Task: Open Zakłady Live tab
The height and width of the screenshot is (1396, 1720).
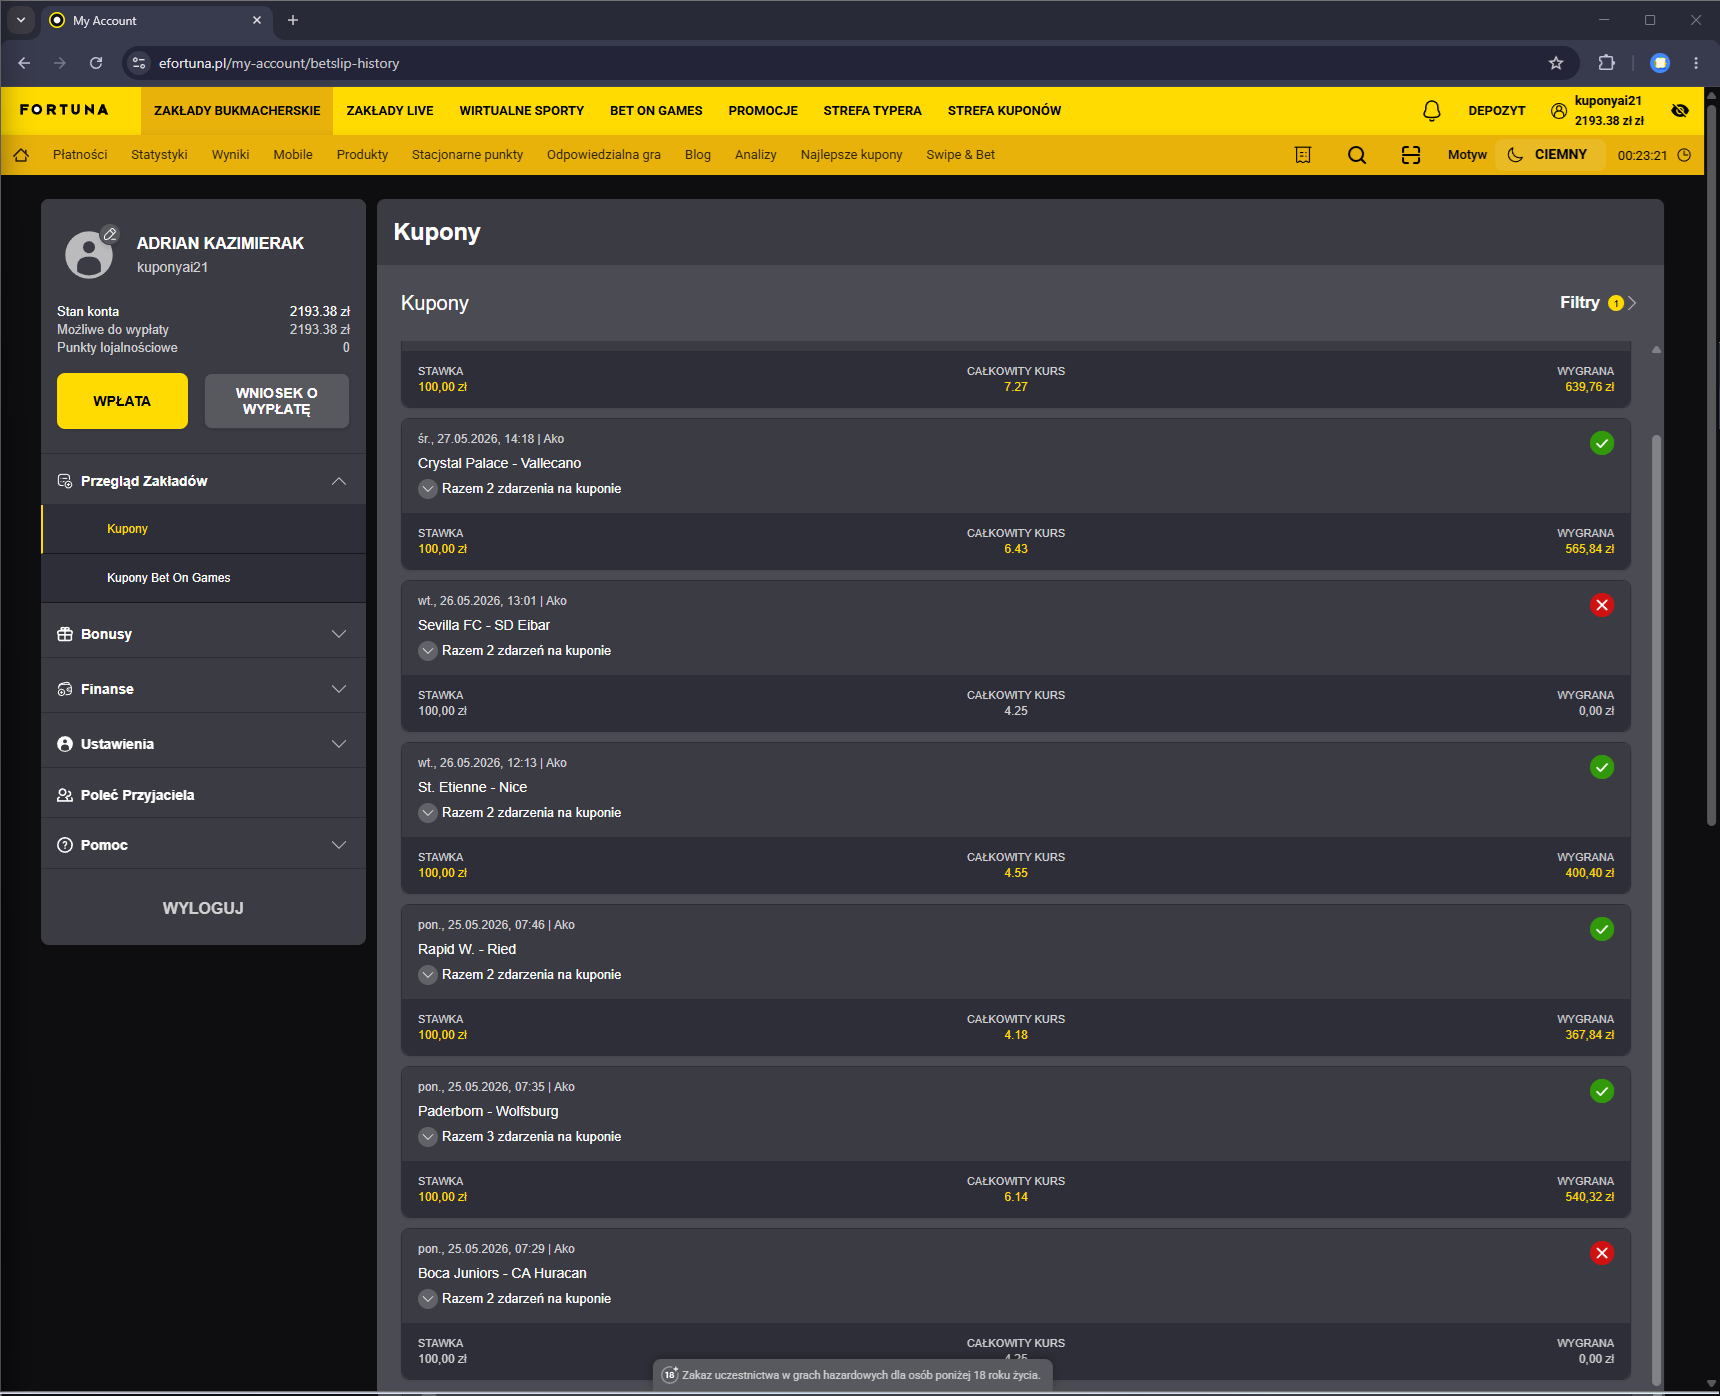Action: pos(390,111)
